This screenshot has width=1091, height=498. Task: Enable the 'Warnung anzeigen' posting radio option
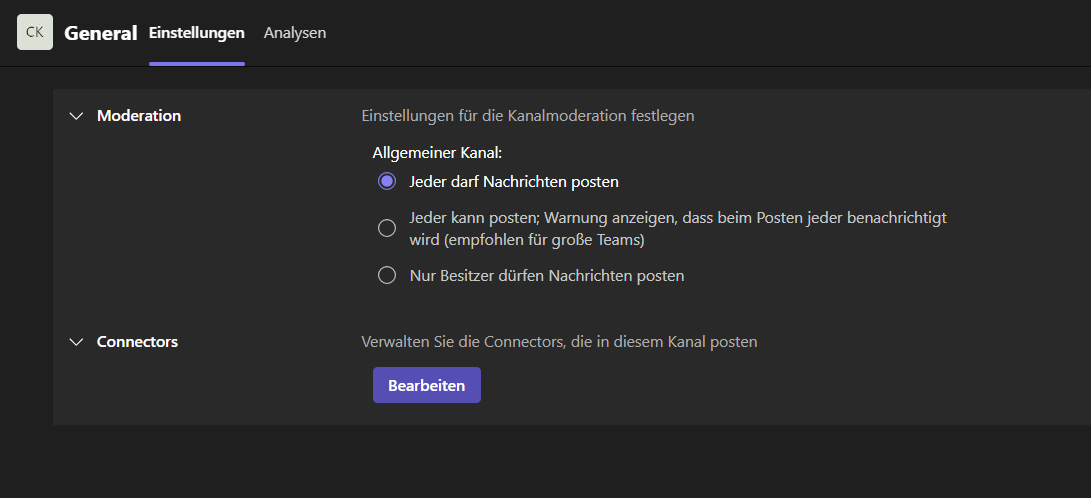tap(387, 228)
